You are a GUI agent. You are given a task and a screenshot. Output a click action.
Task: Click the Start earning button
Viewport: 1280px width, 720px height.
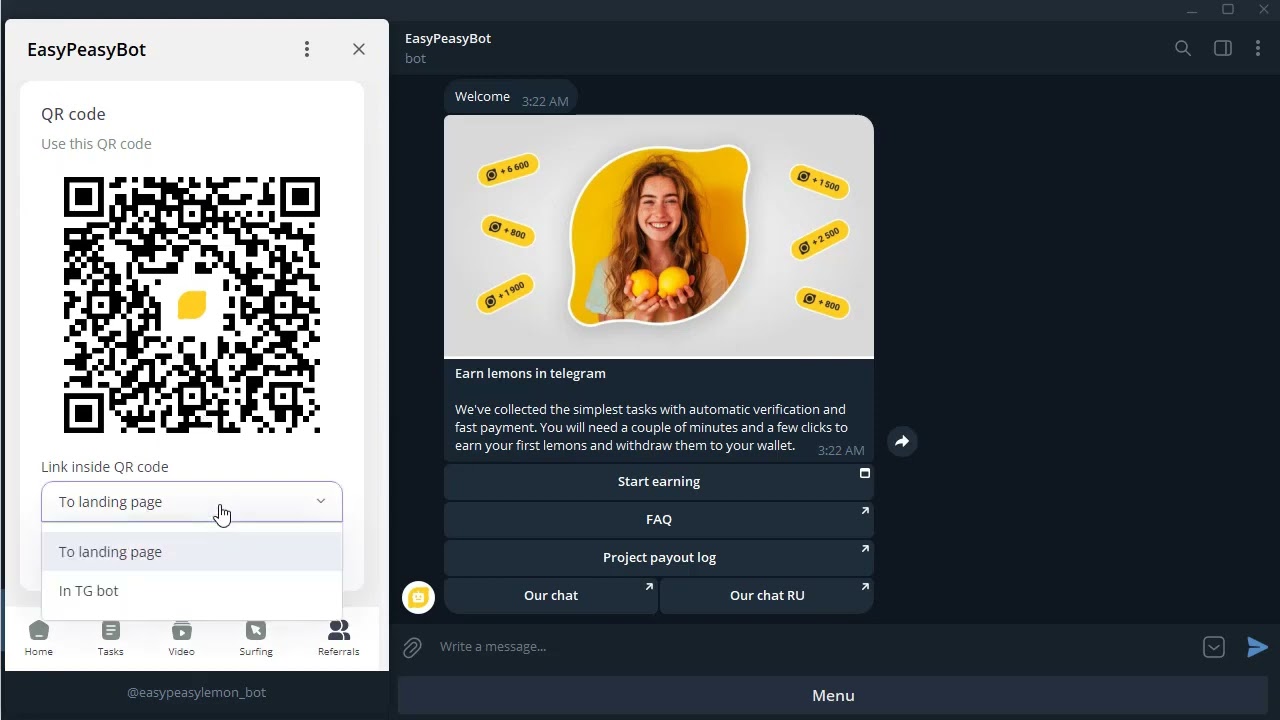coord(659,481)
